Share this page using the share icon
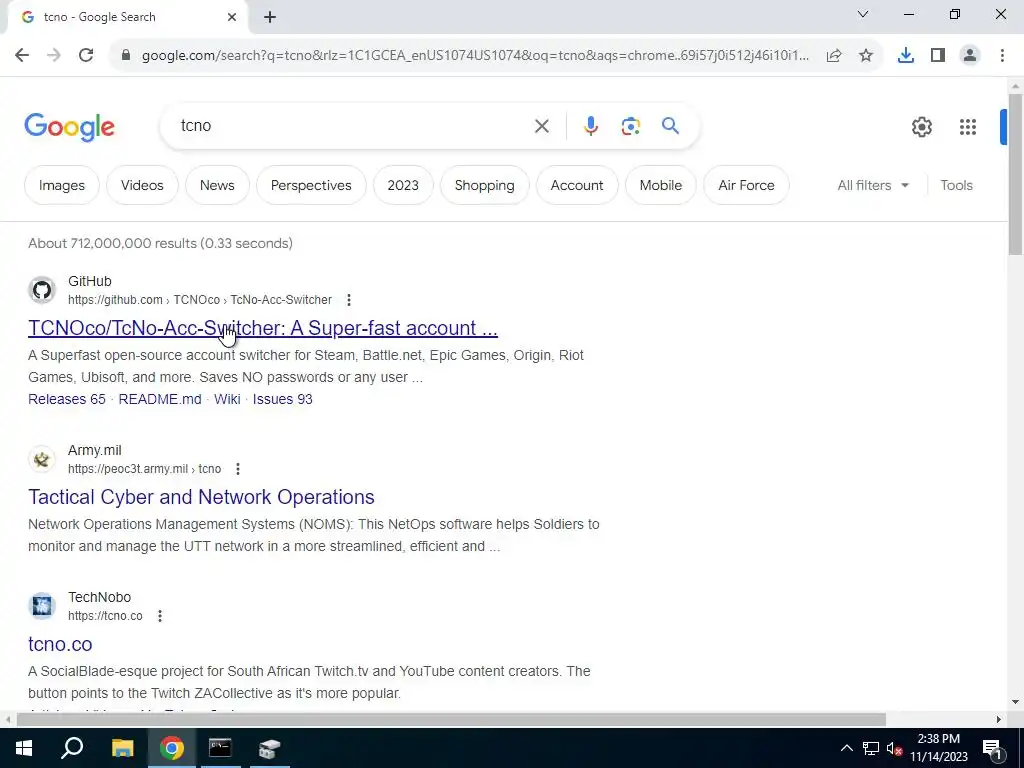1024x768 pixels. pyautogui.click(x=834, y=56)
